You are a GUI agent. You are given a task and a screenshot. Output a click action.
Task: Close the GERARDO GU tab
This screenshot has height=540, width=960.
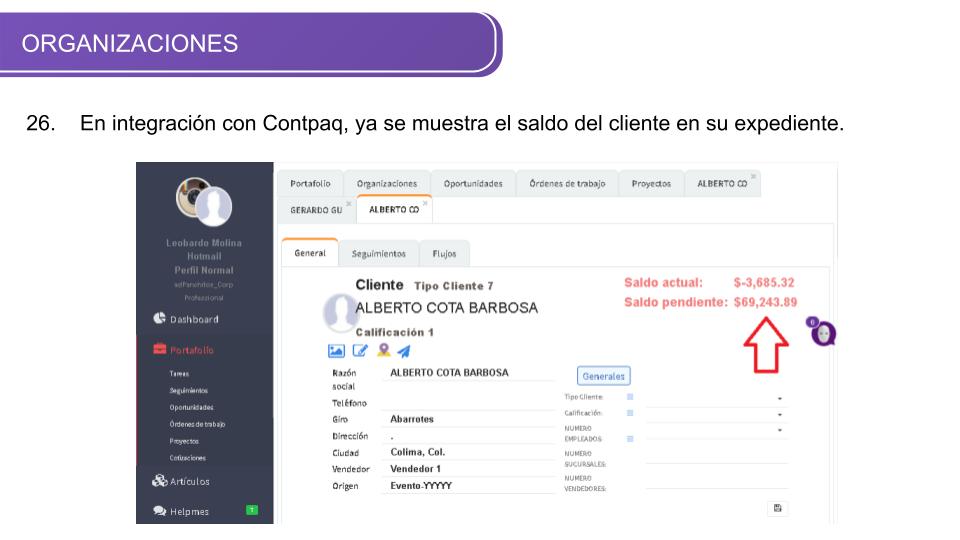click(348, 203)
